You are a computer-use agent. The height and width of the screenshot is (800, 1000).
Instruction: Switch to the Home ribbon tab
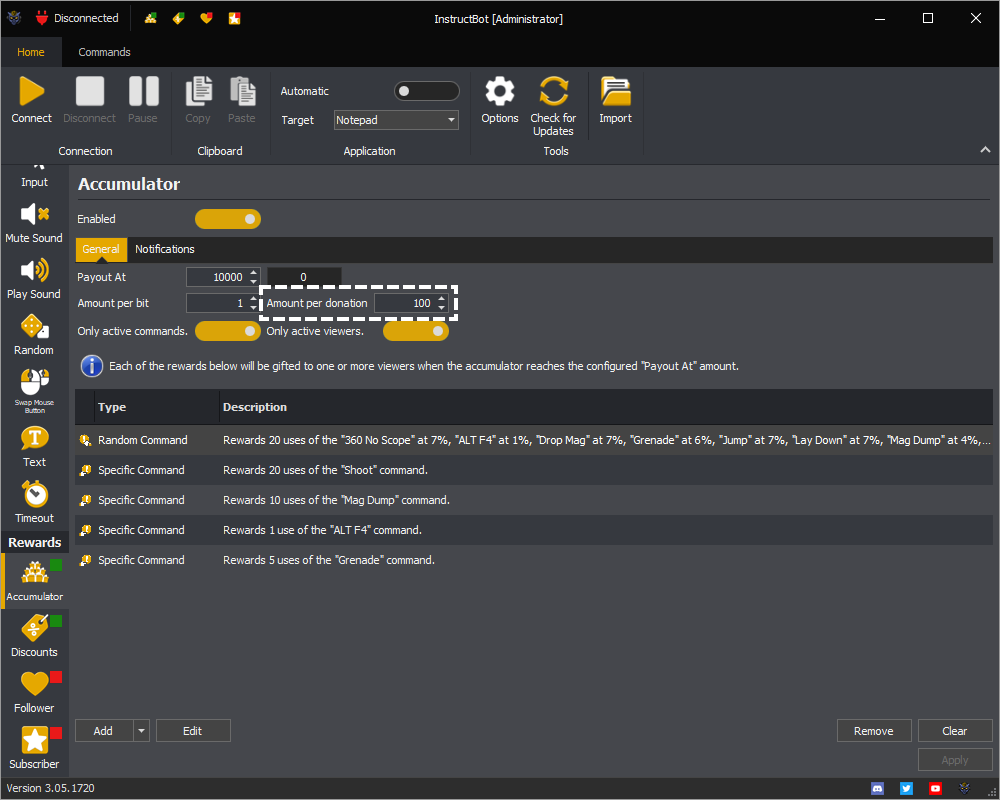pos(31,52)
